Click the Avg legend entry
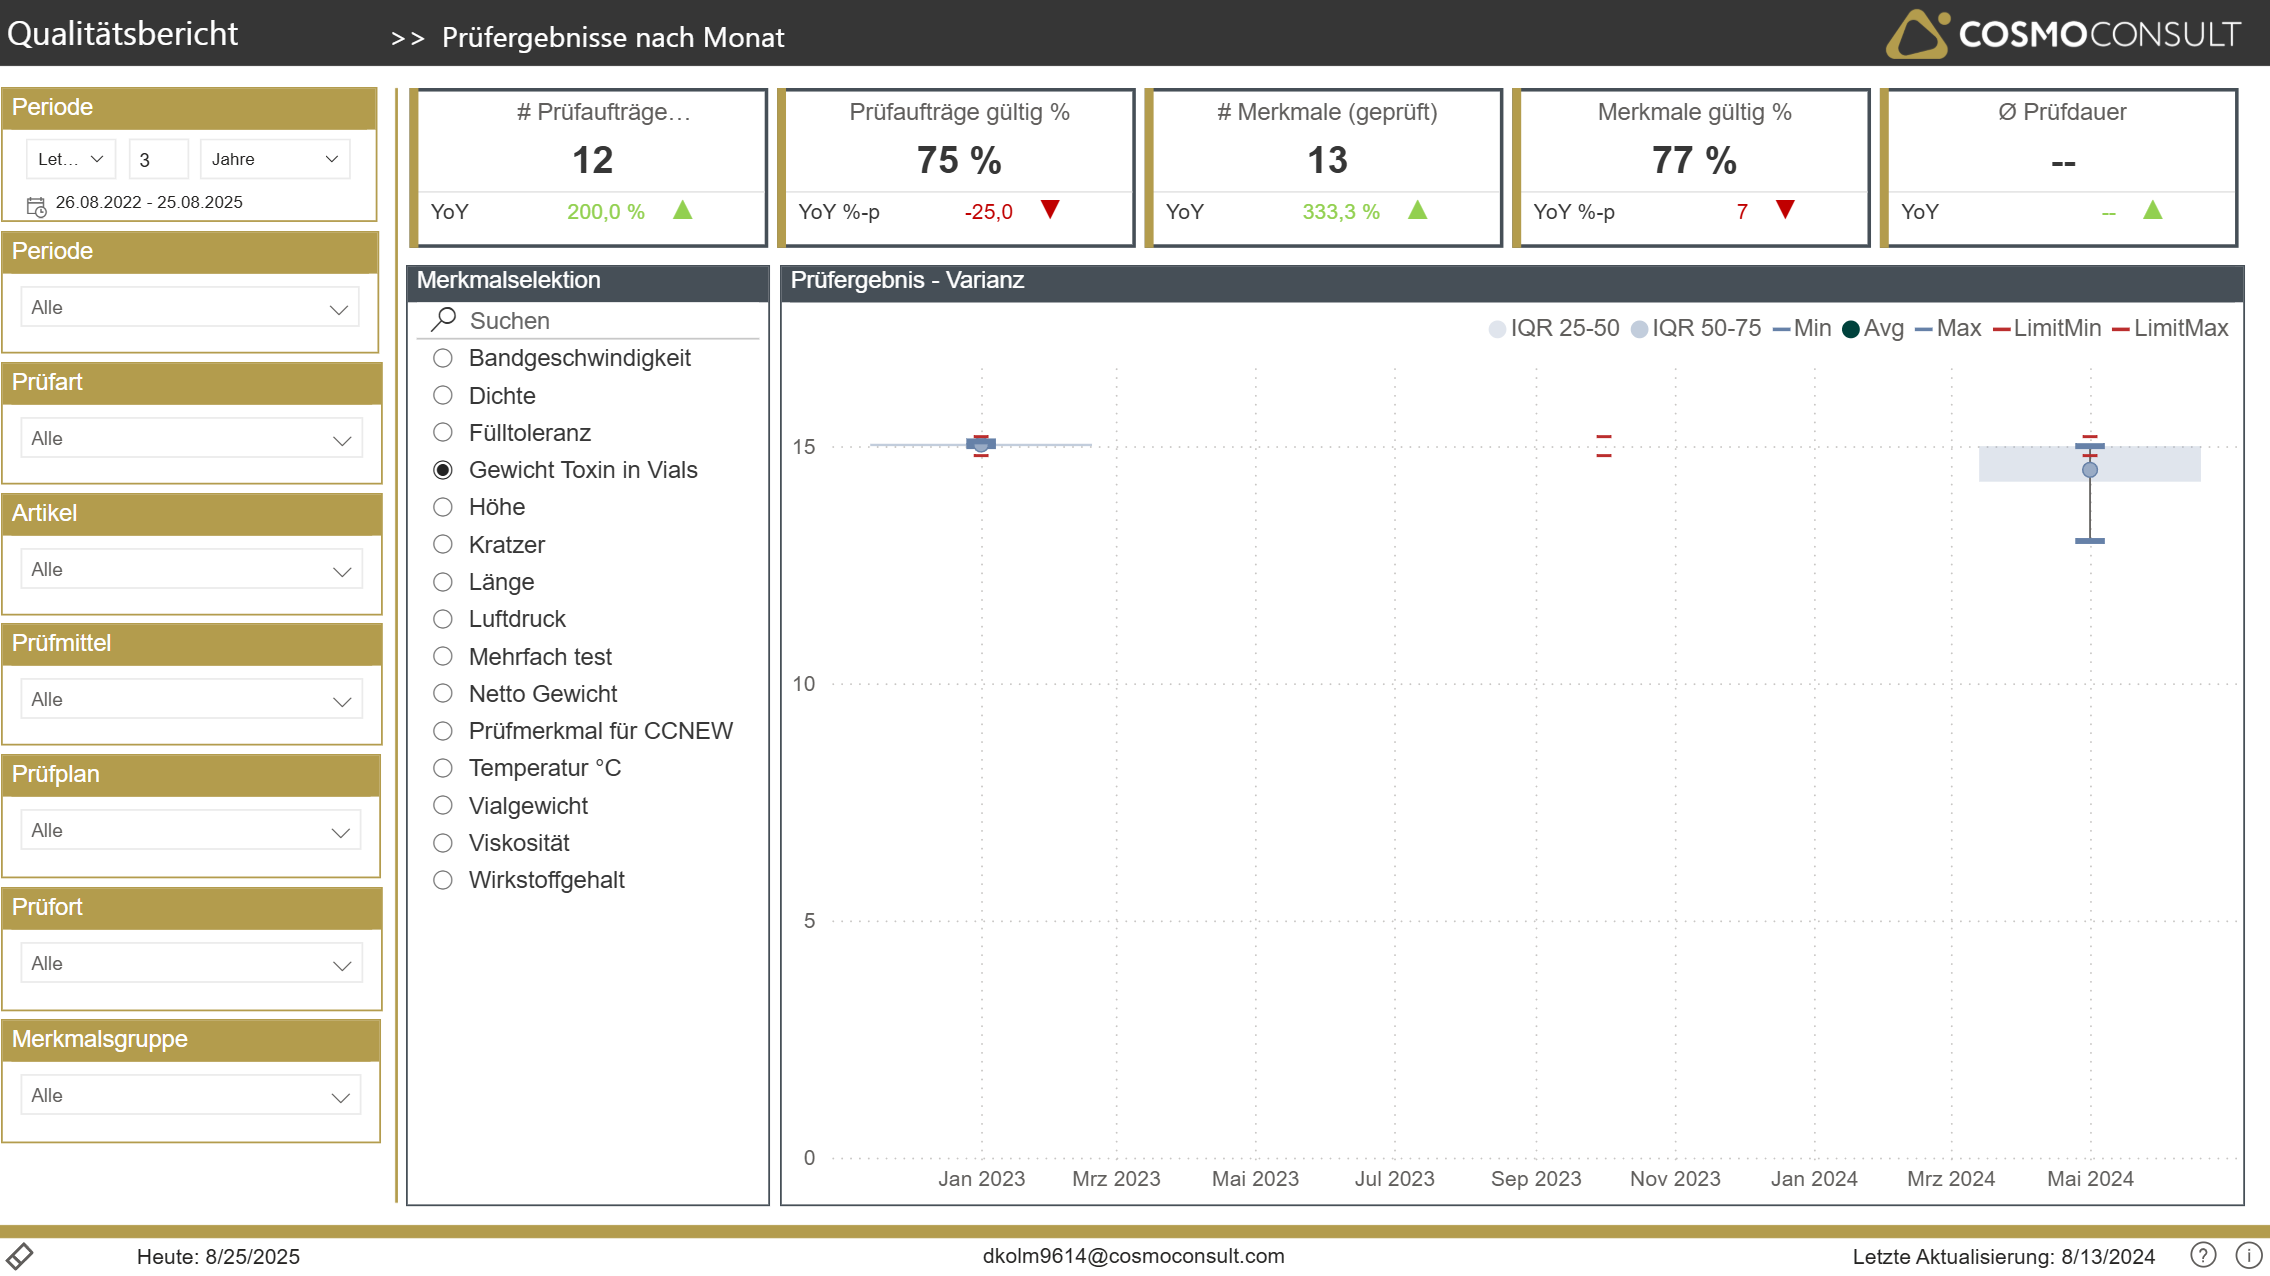 1873,329
